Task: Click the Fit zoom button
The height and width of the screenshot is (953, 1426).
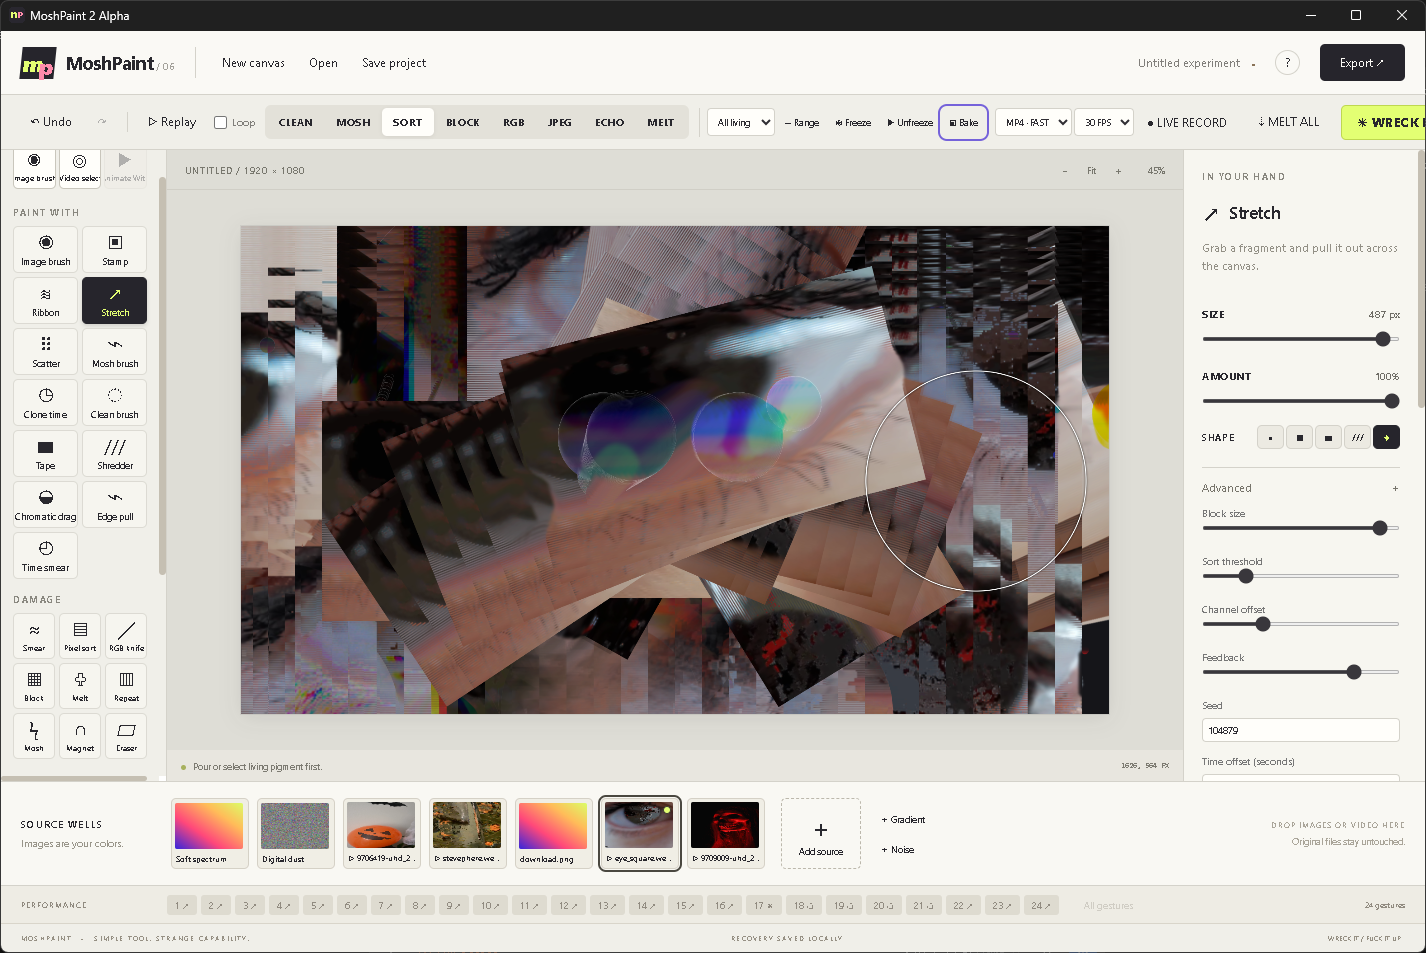Action: 1092,171
